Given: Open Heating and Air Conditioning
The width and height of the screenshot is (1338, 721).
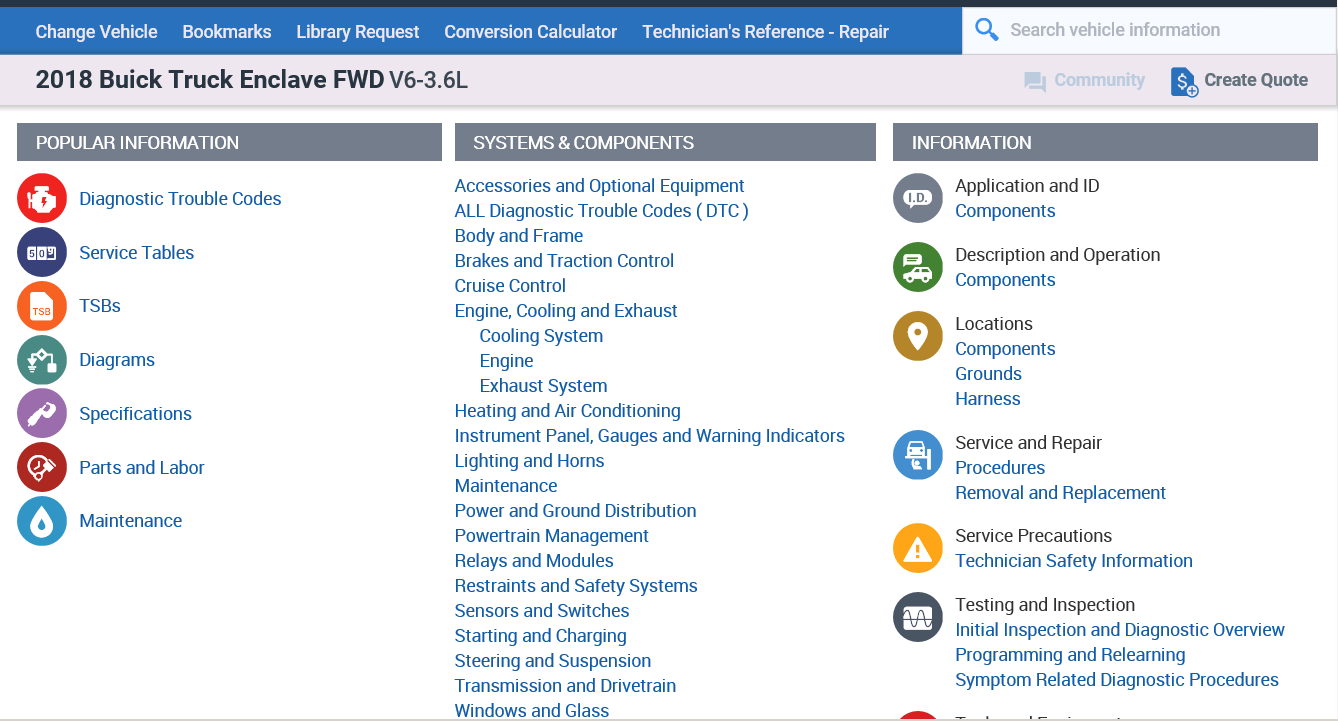Looking at the screenshot, I should click(568, 411).
